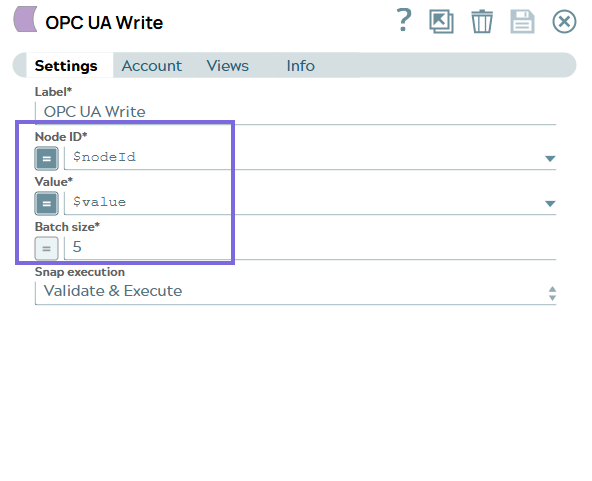Viewport: 592px width, 481px height.
Task: Delete snap with trash can icon
Action: (482, 22)
